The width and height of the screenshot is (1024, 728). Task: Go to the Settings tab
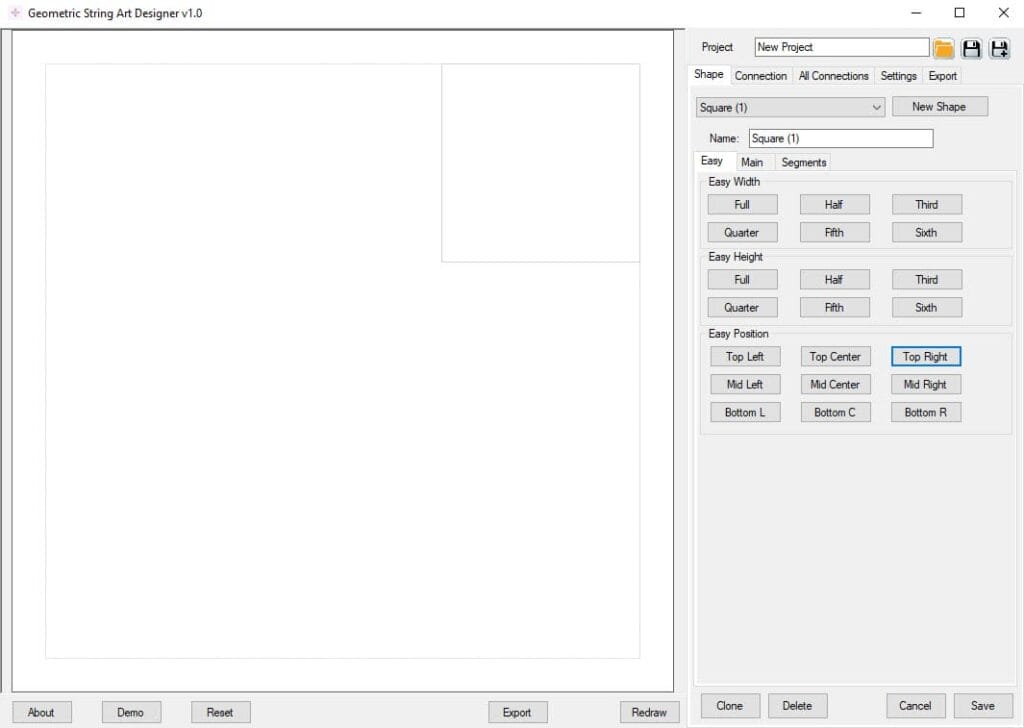(x=898, y=76)
